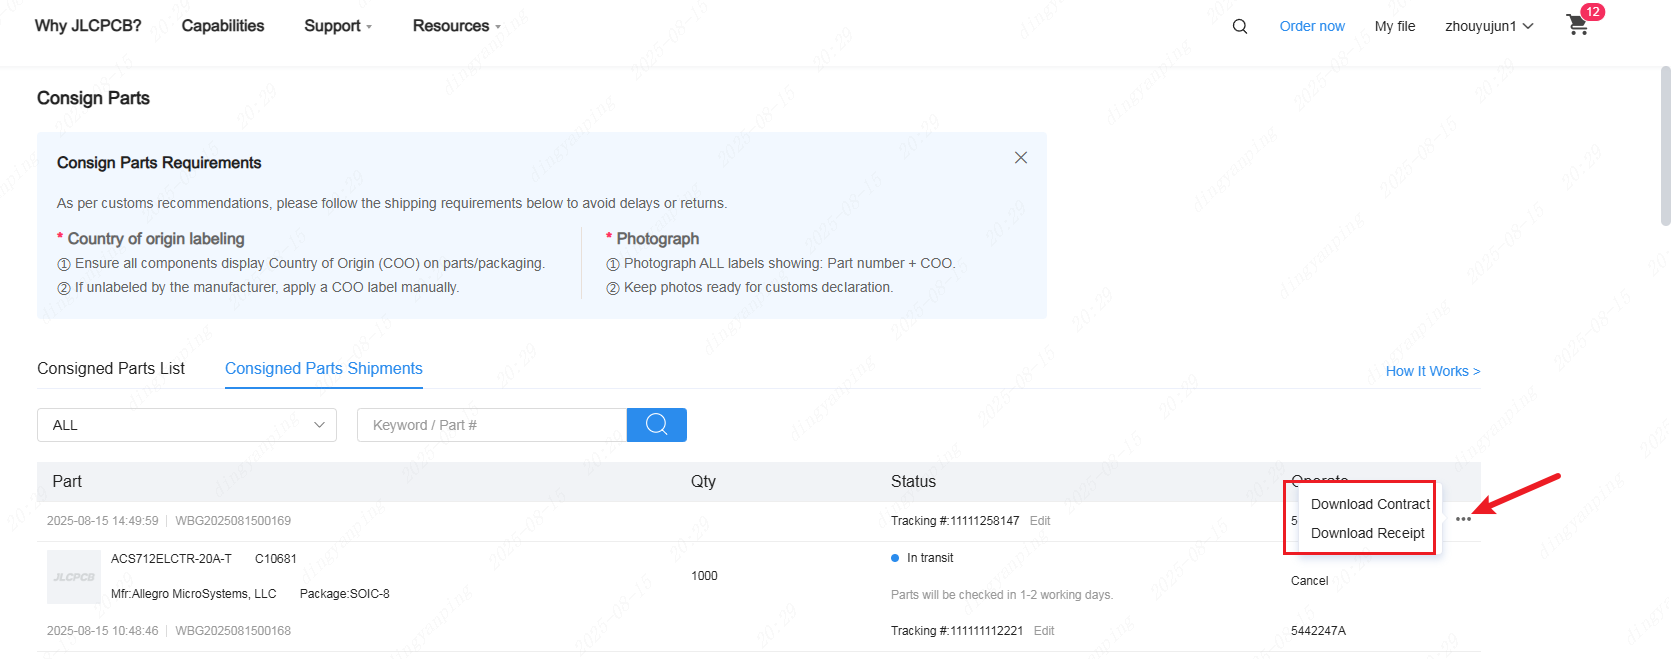Click shipment ID WBG2025081500168
Screen dimensions: 1671x659
click(x=233, y=631)
